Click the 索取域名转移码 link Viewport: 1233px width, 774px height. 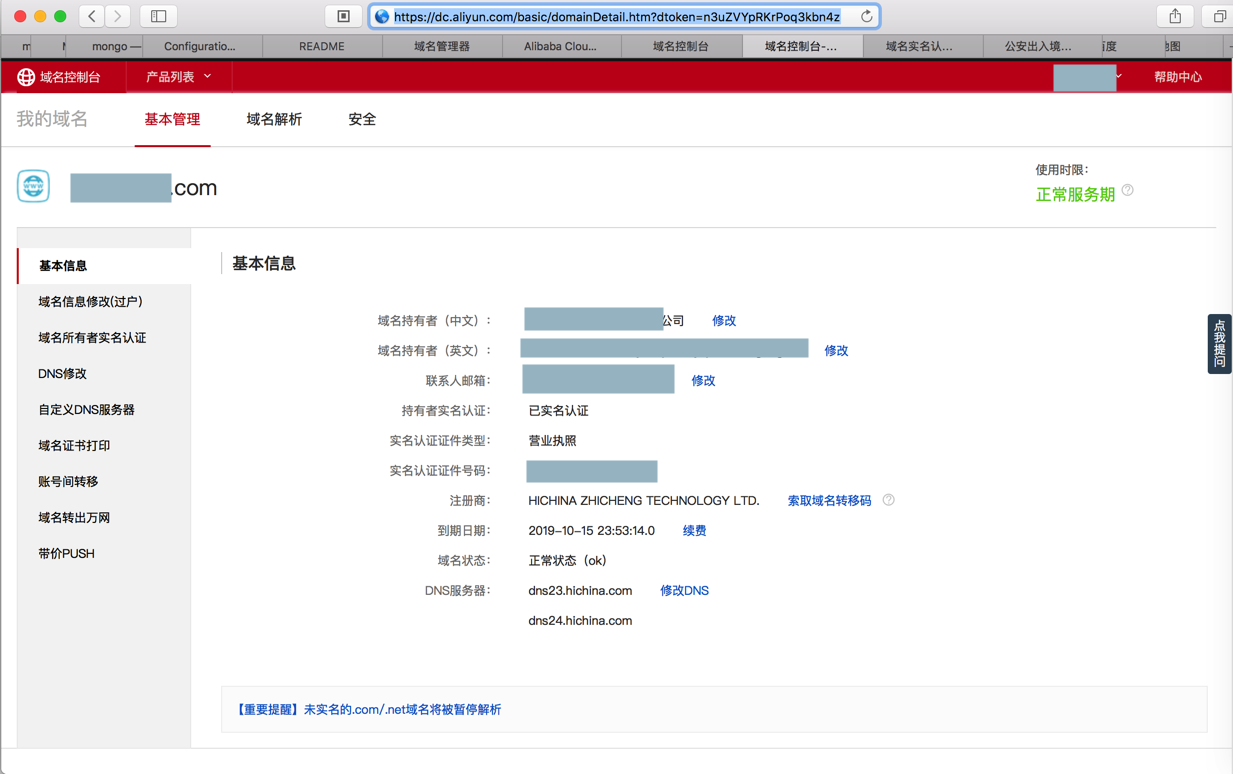tap(829, 501)
